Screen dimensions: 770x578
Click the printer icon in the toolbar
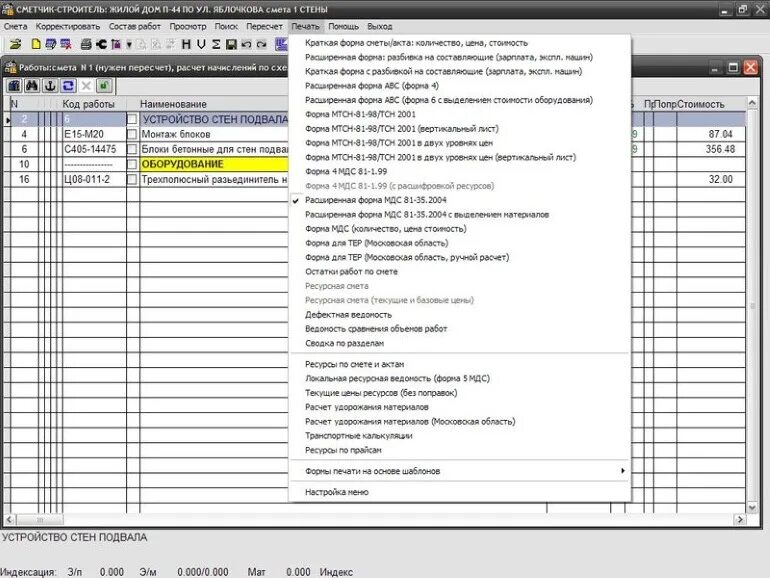(x=86, y=45)
